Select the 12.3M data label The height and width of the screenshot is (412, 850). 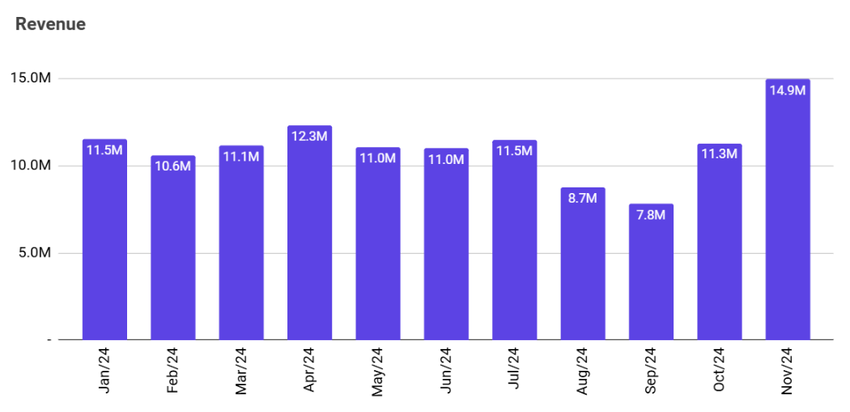coord(309,136)
